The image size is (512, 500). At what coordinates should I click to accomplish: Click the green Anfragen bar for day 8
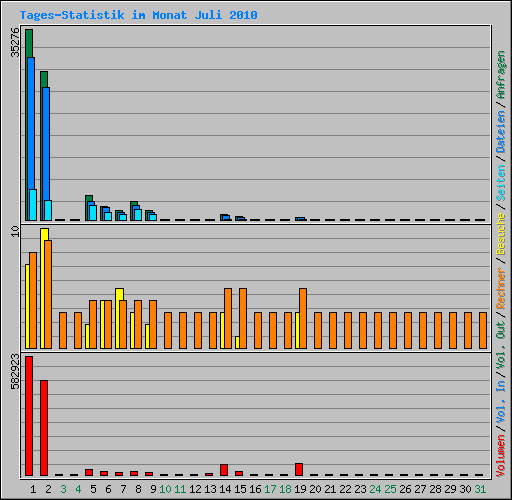click(x=134, y=203)
